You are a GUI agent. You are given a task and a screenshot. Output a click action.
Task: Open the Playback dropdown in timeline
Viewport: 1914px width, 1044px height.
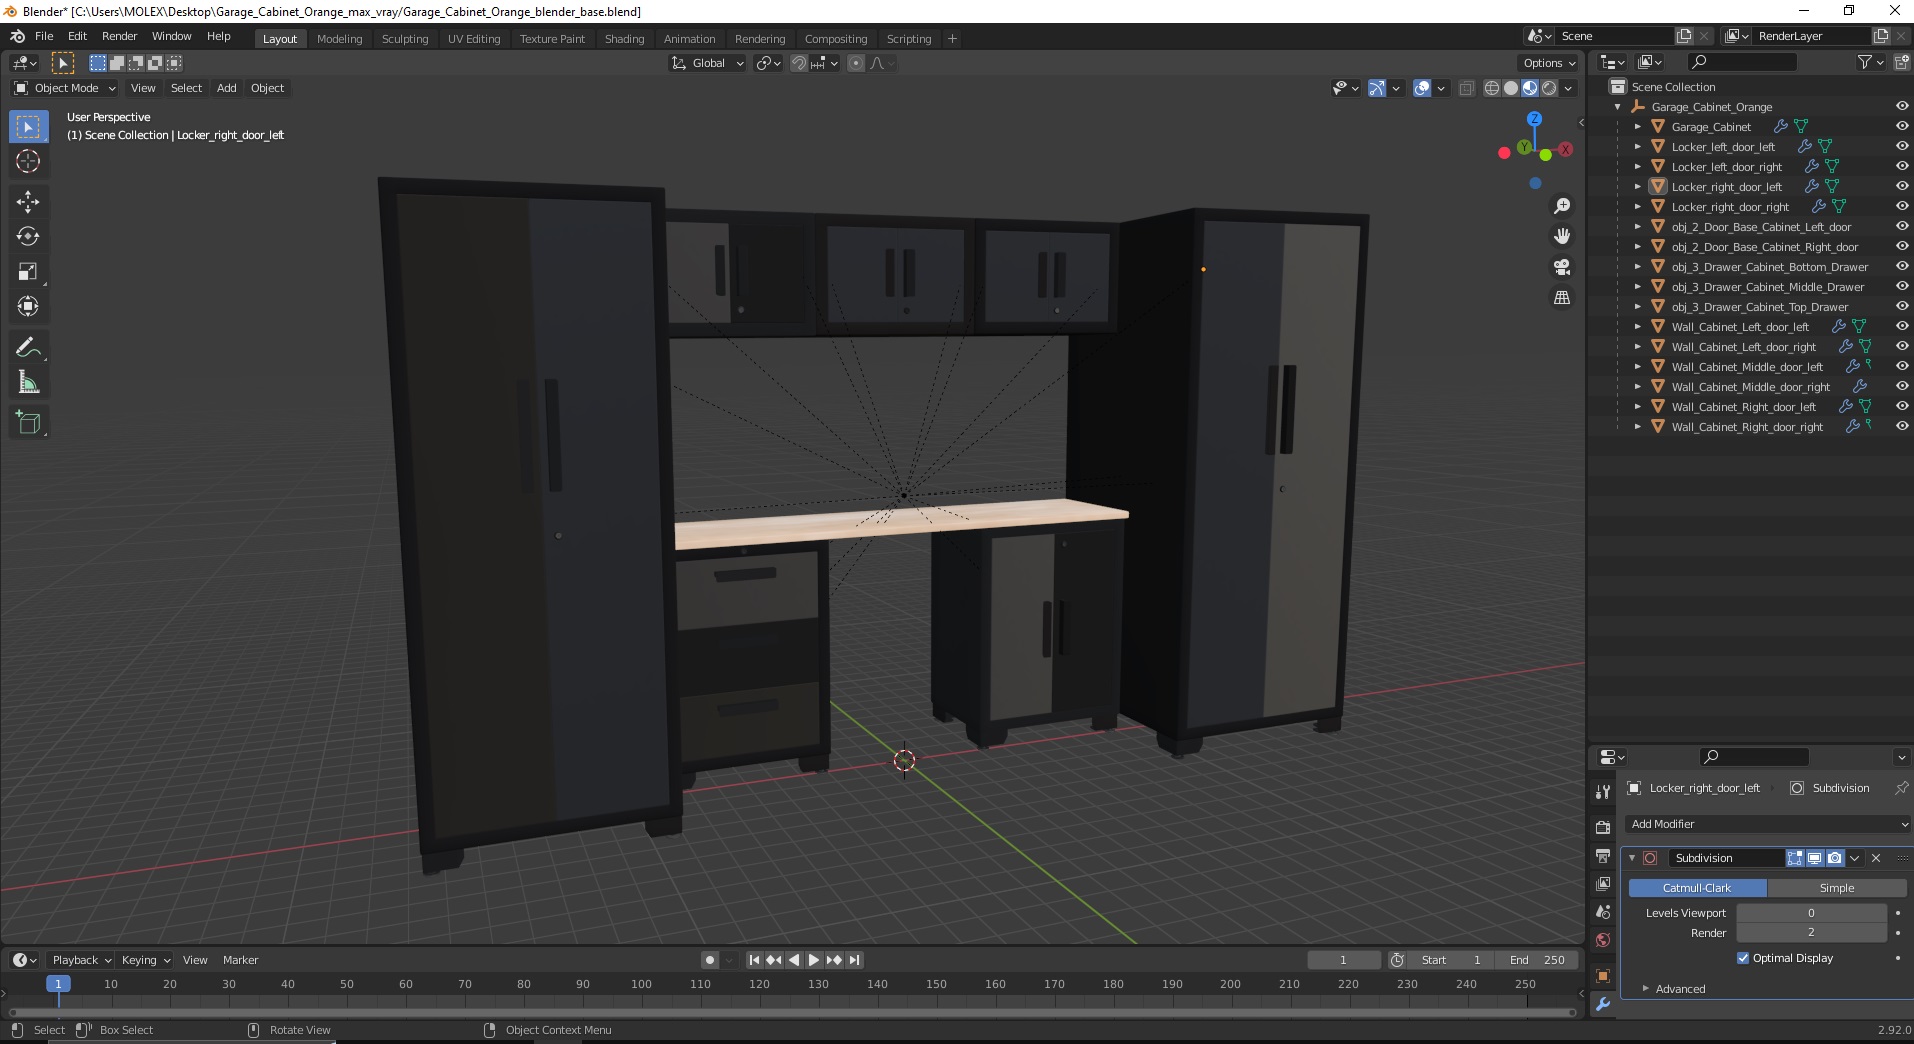[81, 960]
